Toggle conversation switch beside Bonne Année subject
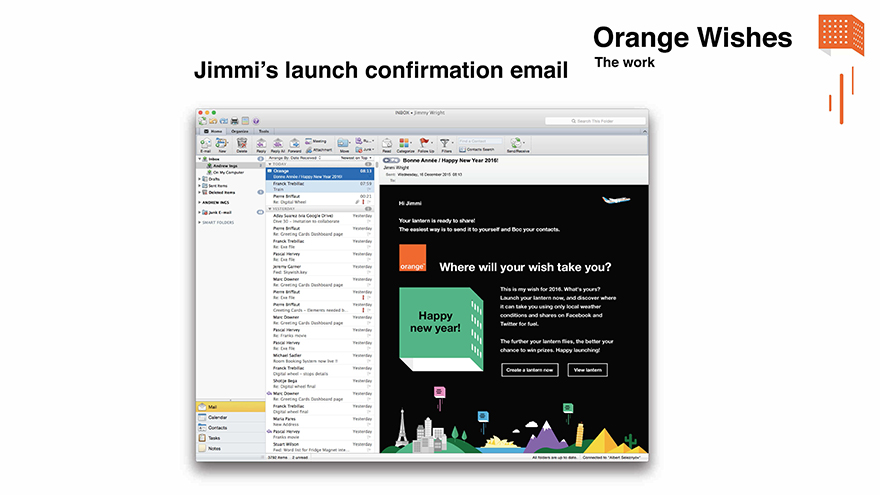 pyautogui.click(x=391, y=161)
